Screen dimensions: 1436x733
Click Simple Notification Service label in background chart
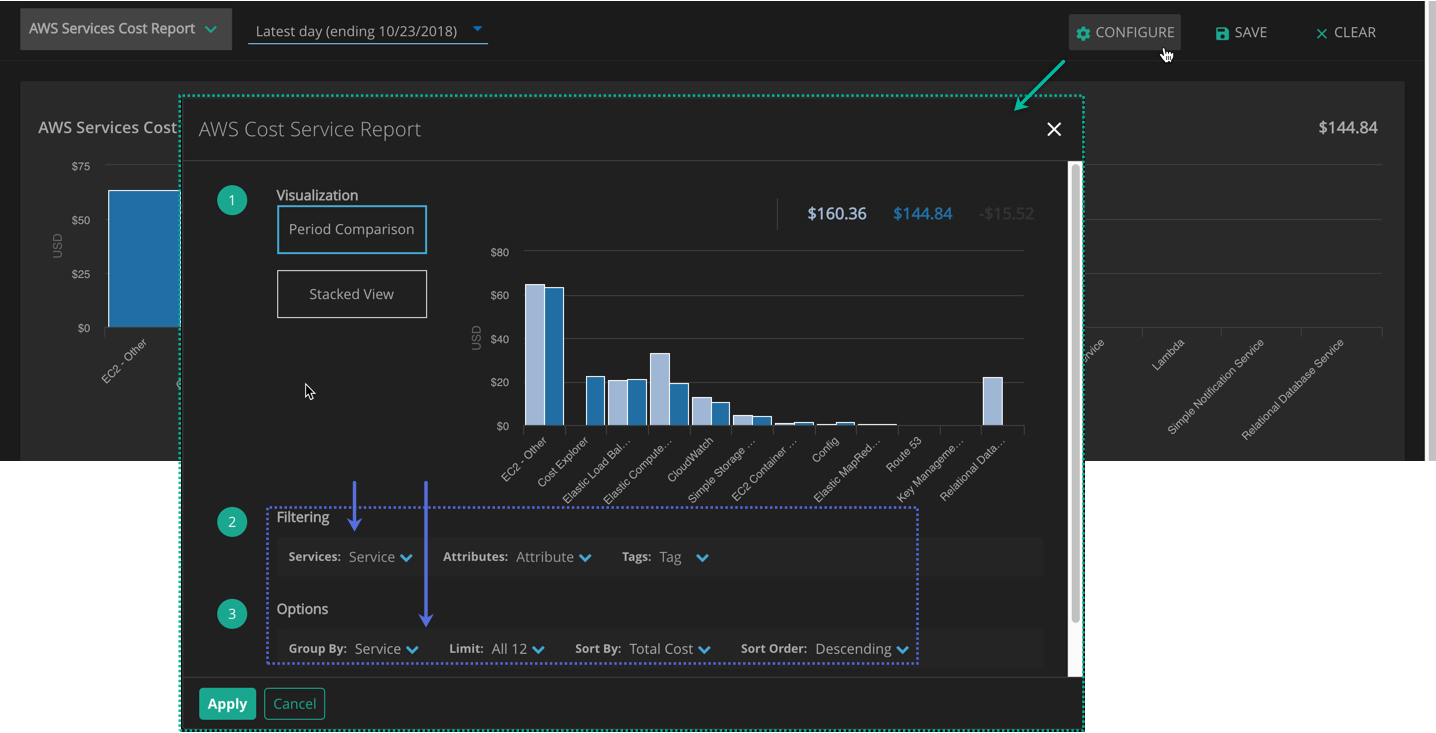click(1216, 386)
